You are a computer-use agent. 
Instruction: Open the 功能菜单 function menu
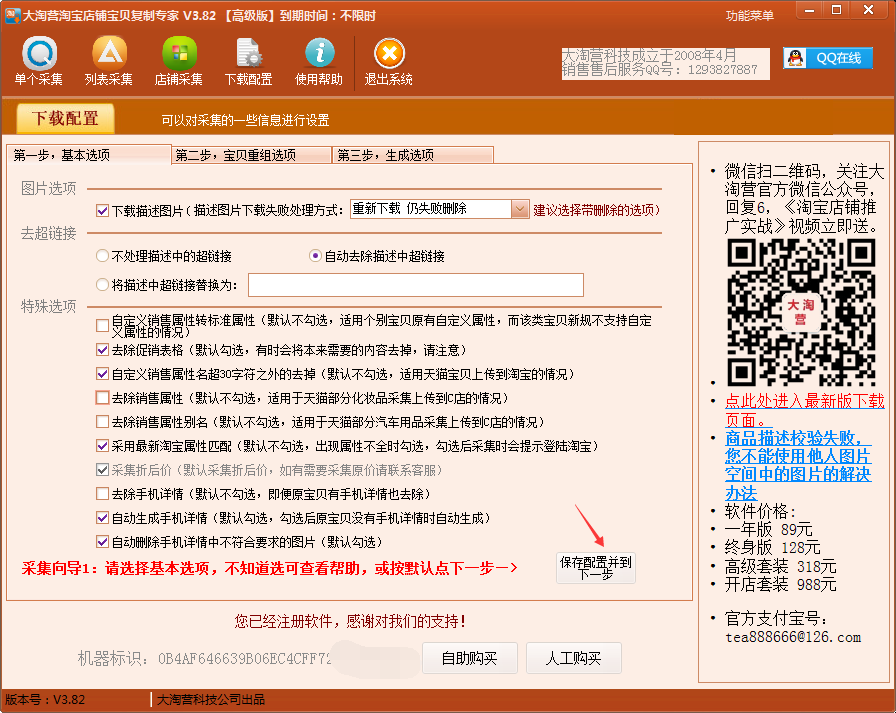(750, 15)
